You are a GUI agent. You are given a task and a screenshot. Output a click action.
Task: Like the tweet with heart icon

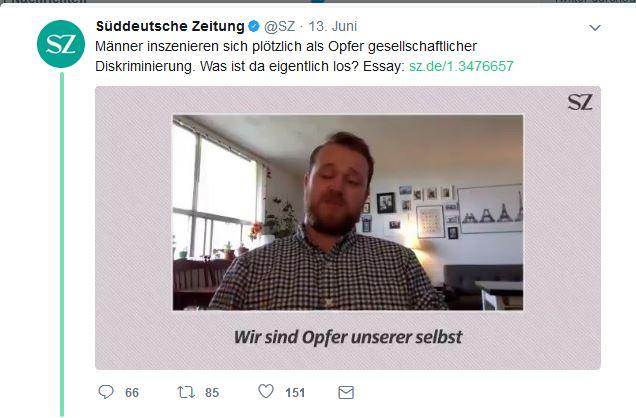click(266, 392)
